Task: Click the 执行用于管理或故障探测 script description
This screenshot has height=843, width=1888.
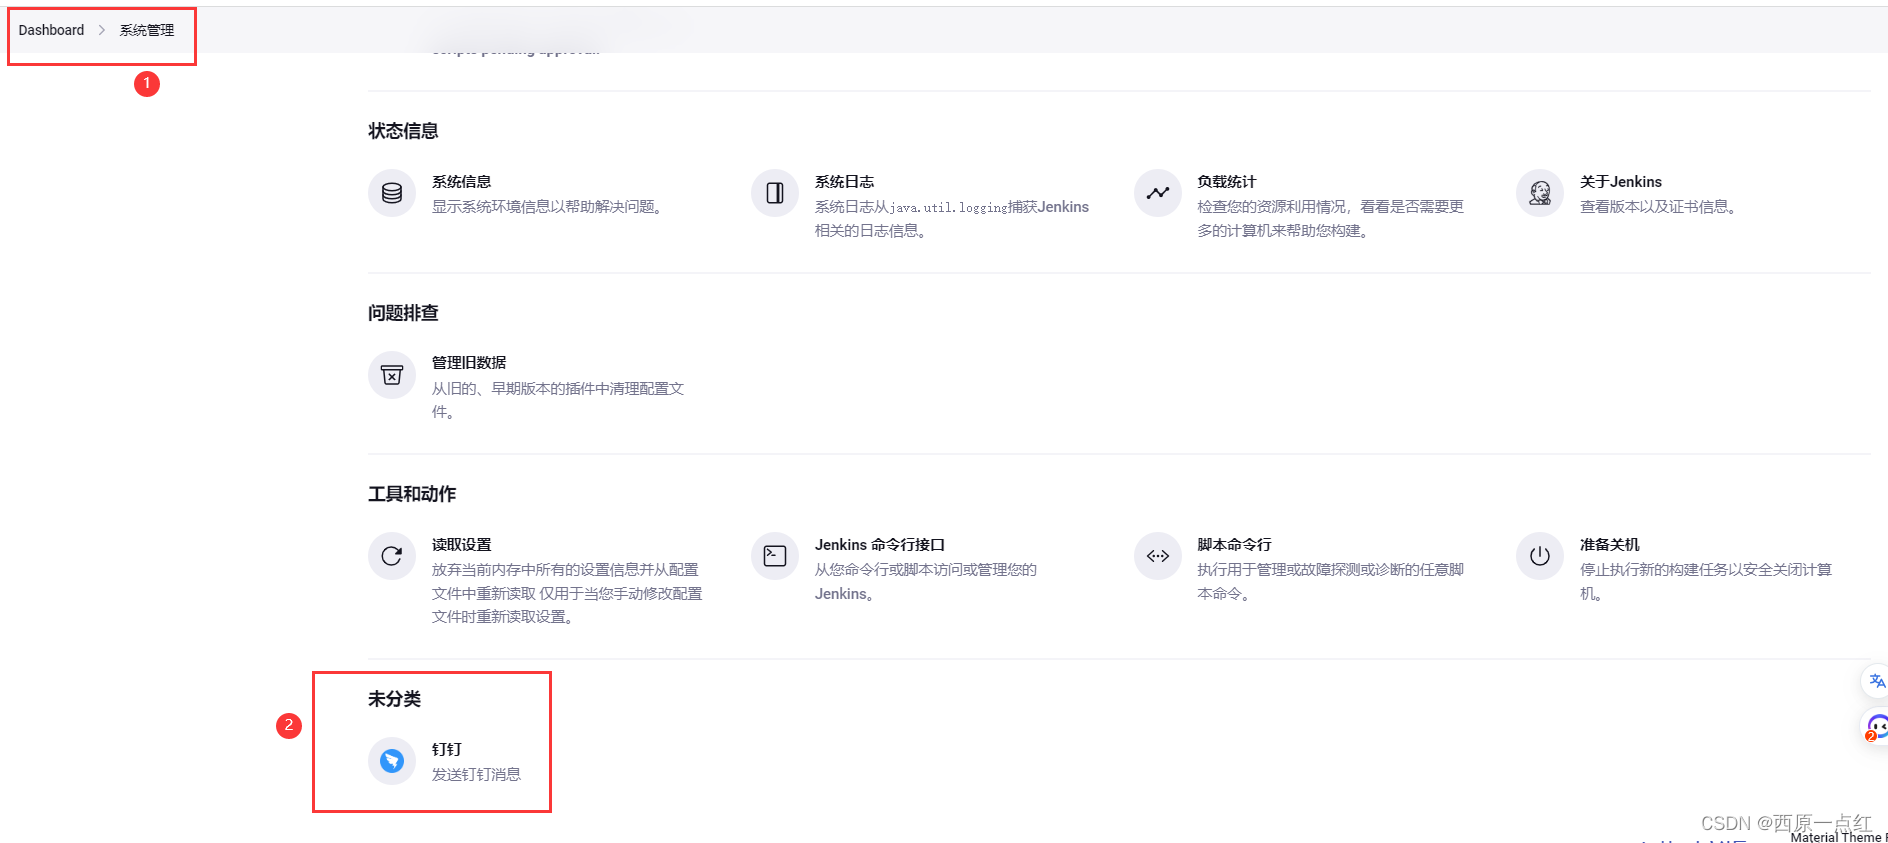Action: (x=1331, y=581)
